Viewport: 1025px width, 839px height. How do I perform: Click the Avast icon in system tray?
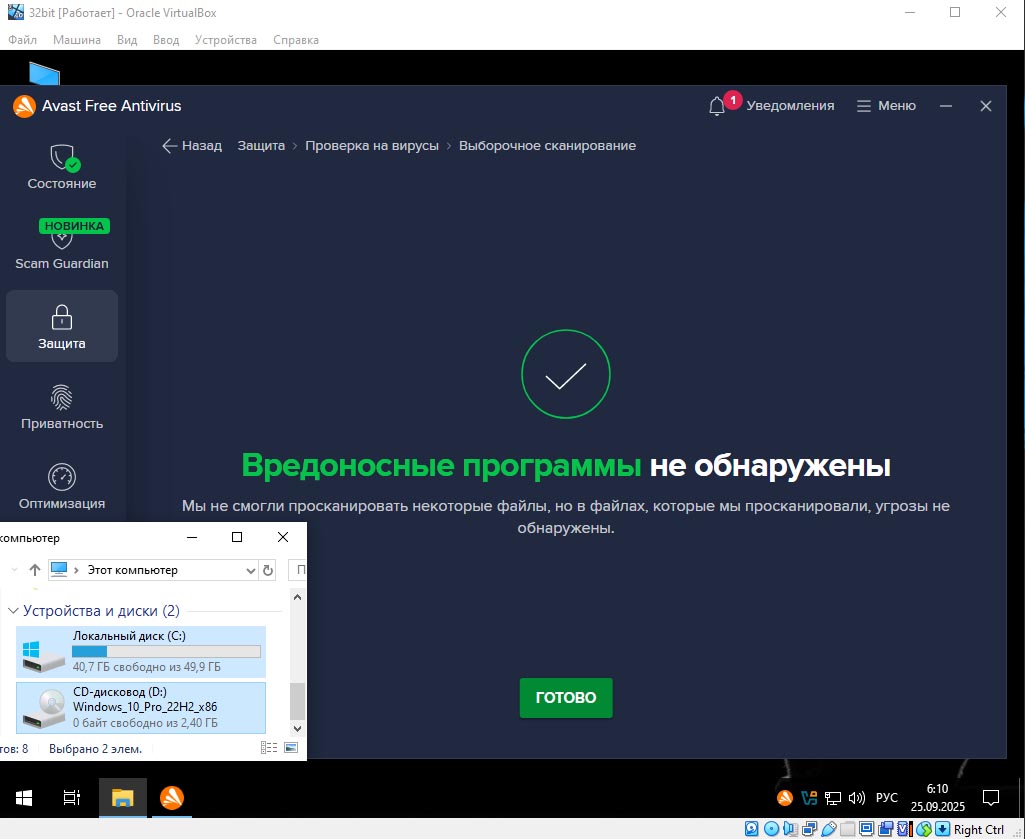(785, 798)
